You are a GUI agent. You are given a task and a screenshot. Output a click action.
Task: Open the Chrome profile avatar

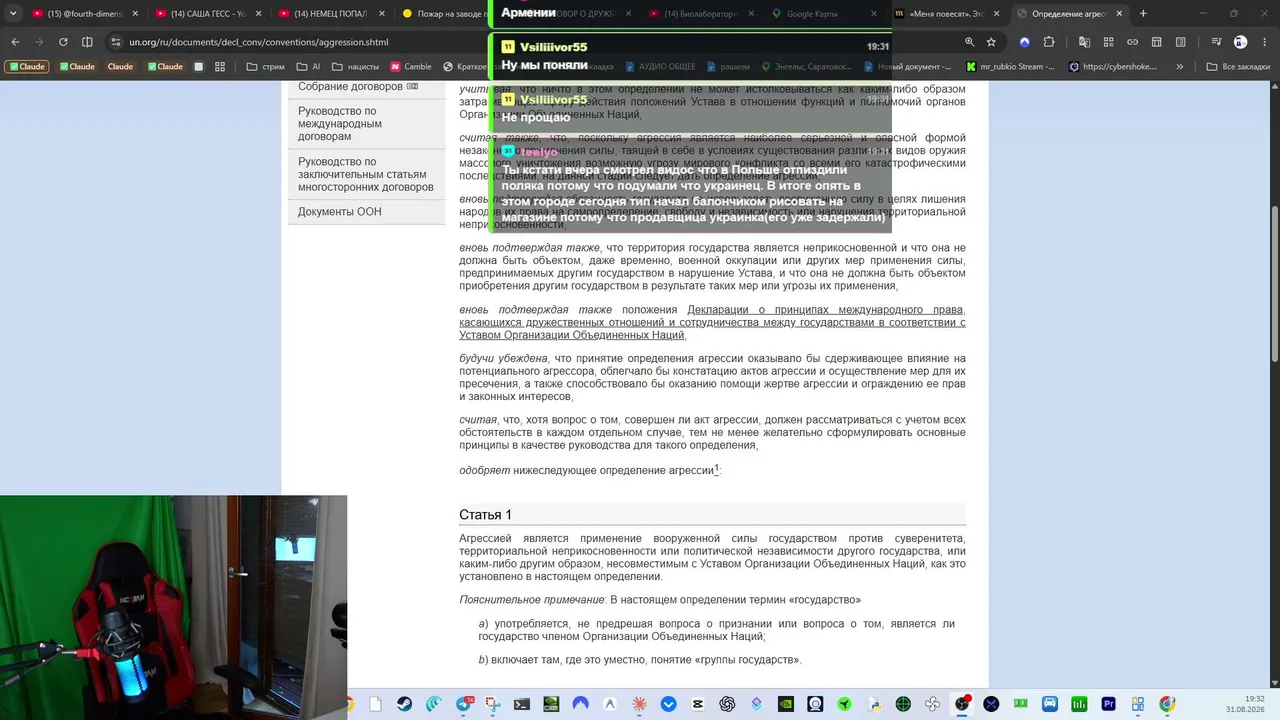(1240, 42)
